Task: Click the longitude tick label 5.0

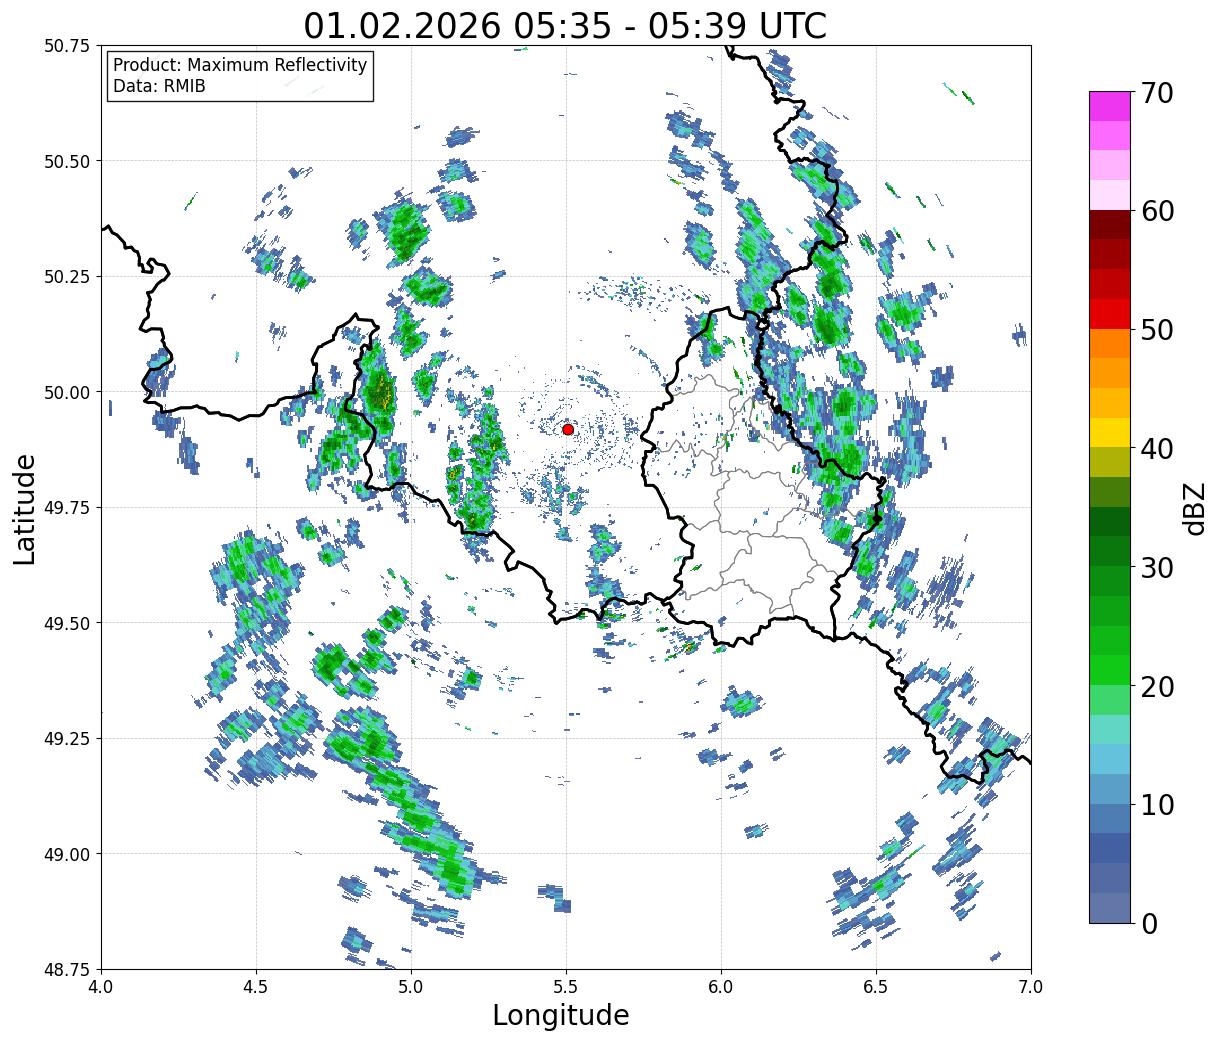Action: tap(411, 986)
